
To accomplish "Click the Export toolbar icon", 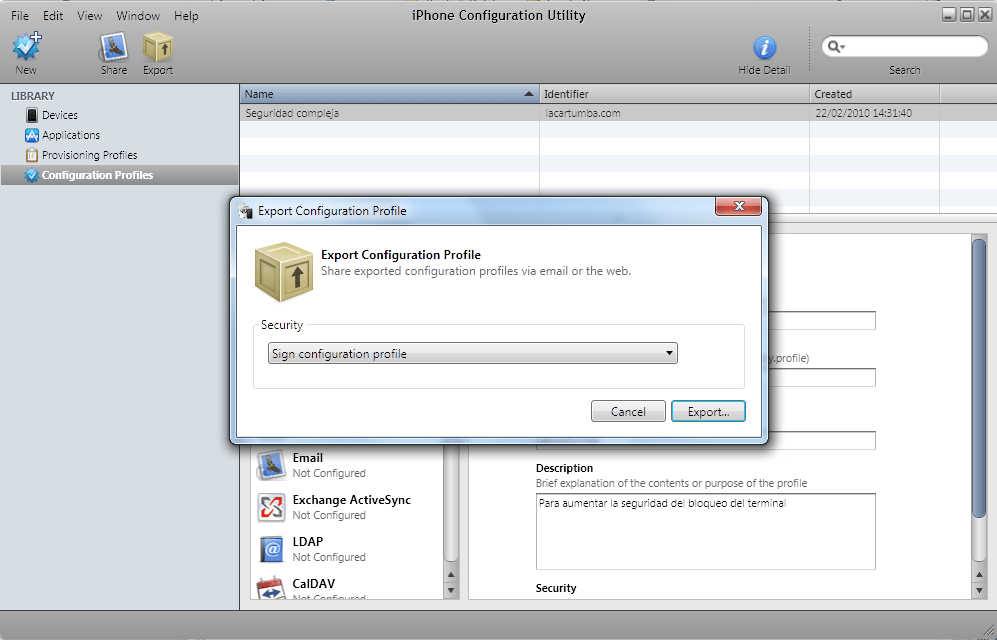I will pyautogui.click(x=158, y=46).
